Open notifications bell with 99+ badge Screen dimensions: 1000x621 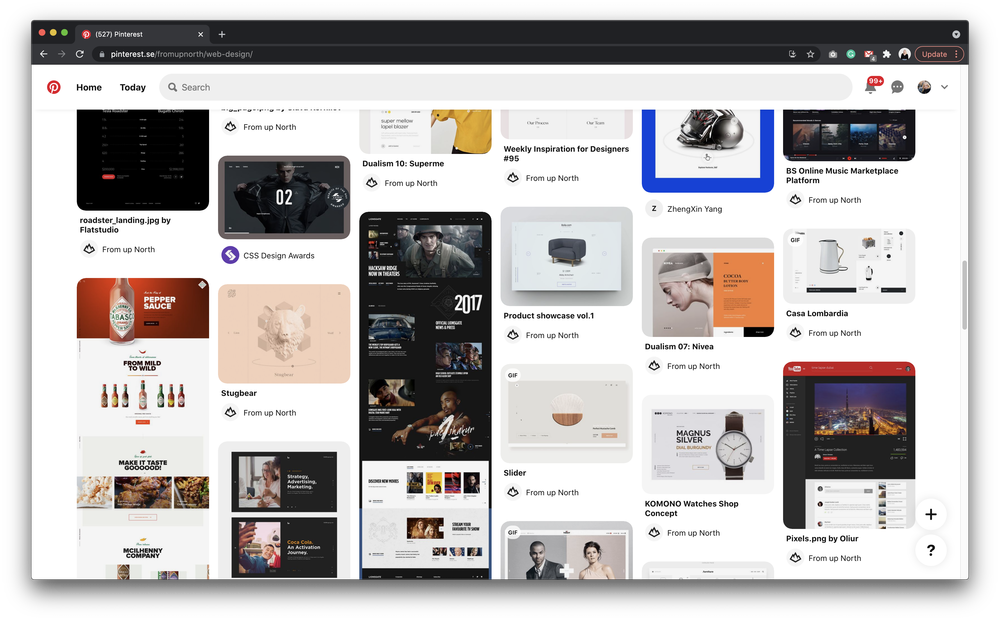[x=871, y=86]
